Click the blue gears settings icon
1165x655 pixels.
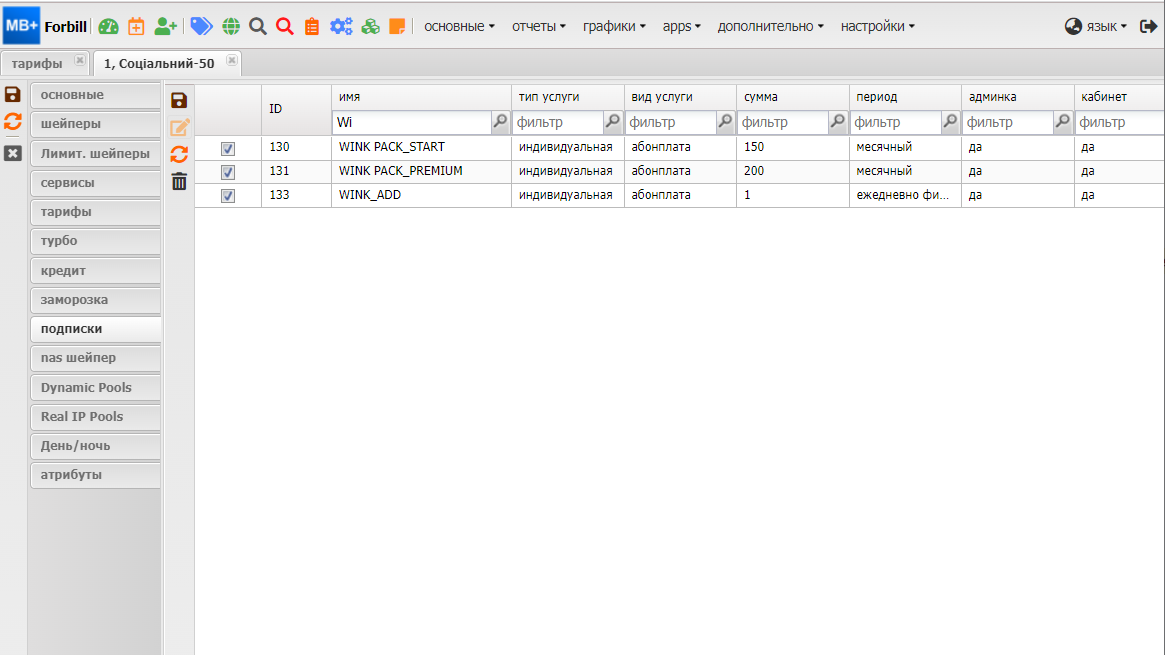pos(341,27)
